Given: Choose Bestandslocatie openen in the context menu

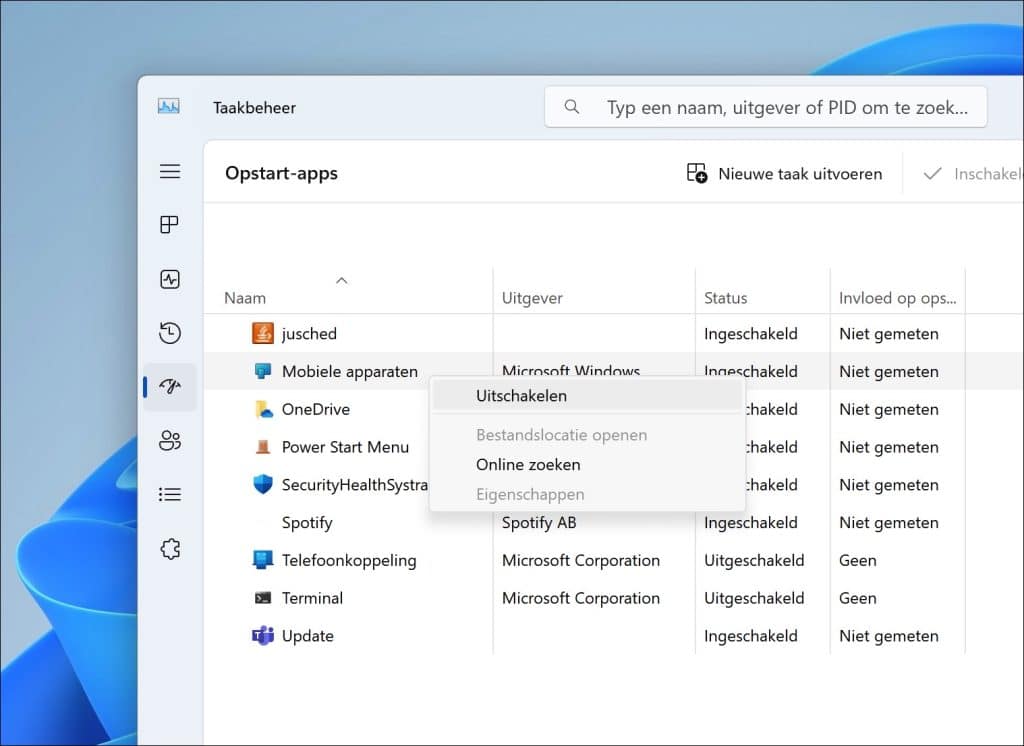Looking at the screenshot, I should [587, 435].
